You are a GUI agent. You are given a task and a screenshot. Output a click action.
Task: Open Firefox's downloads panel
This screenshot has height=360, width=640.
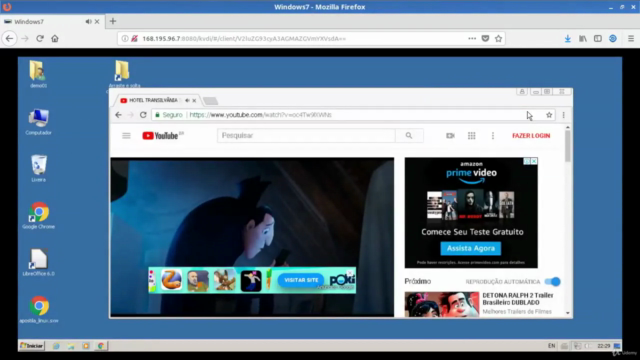pos(567,38)
